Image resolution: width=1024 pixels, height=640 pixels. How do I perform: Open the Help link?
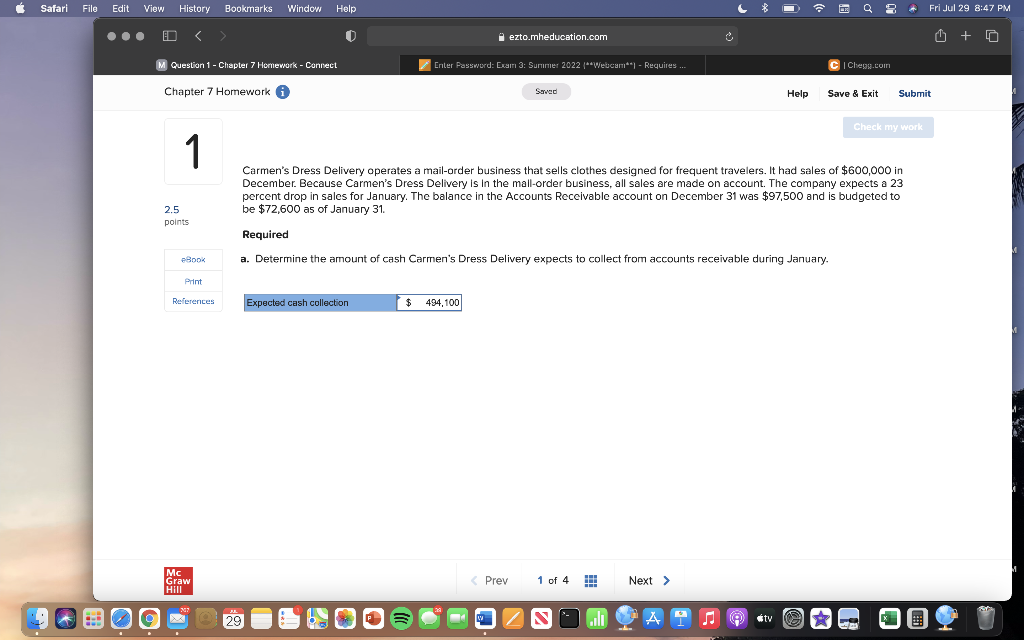coord(797,93)
